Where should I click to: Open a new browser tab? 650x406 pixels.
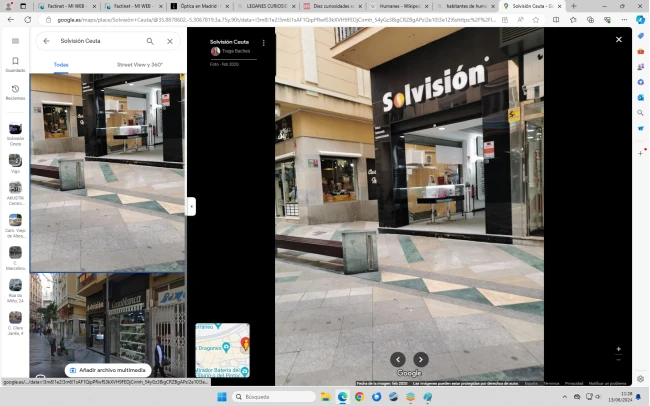tap(574, 6)
